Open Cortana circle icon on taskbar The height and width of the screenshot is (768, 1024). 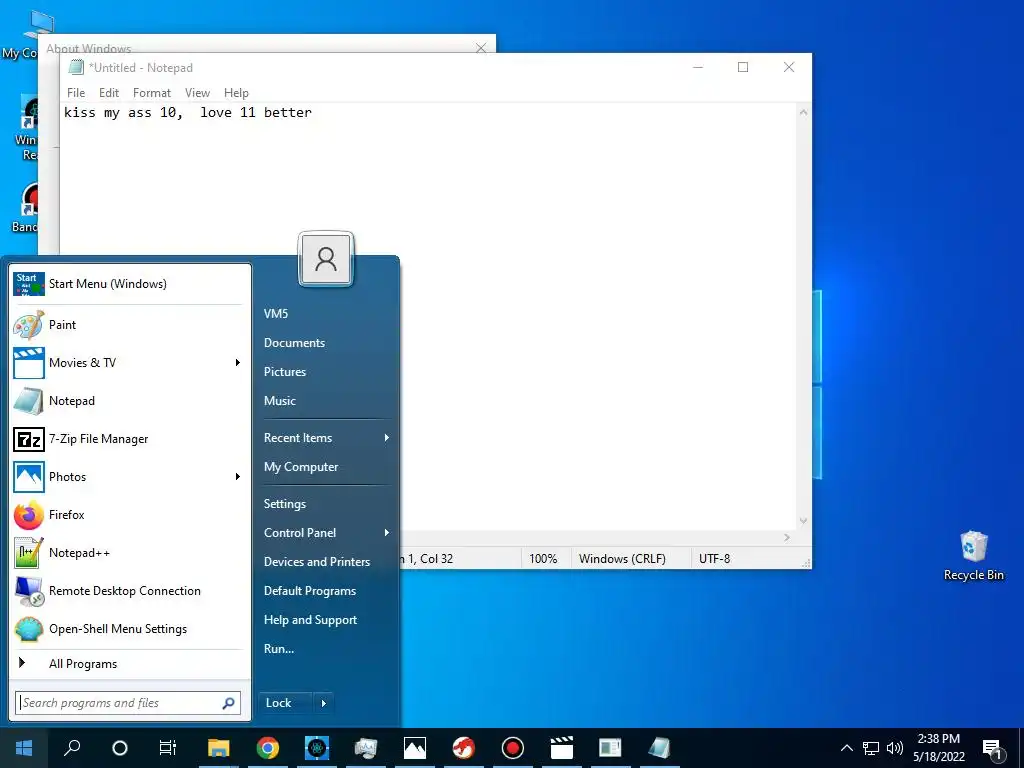[x=120, y=748]
